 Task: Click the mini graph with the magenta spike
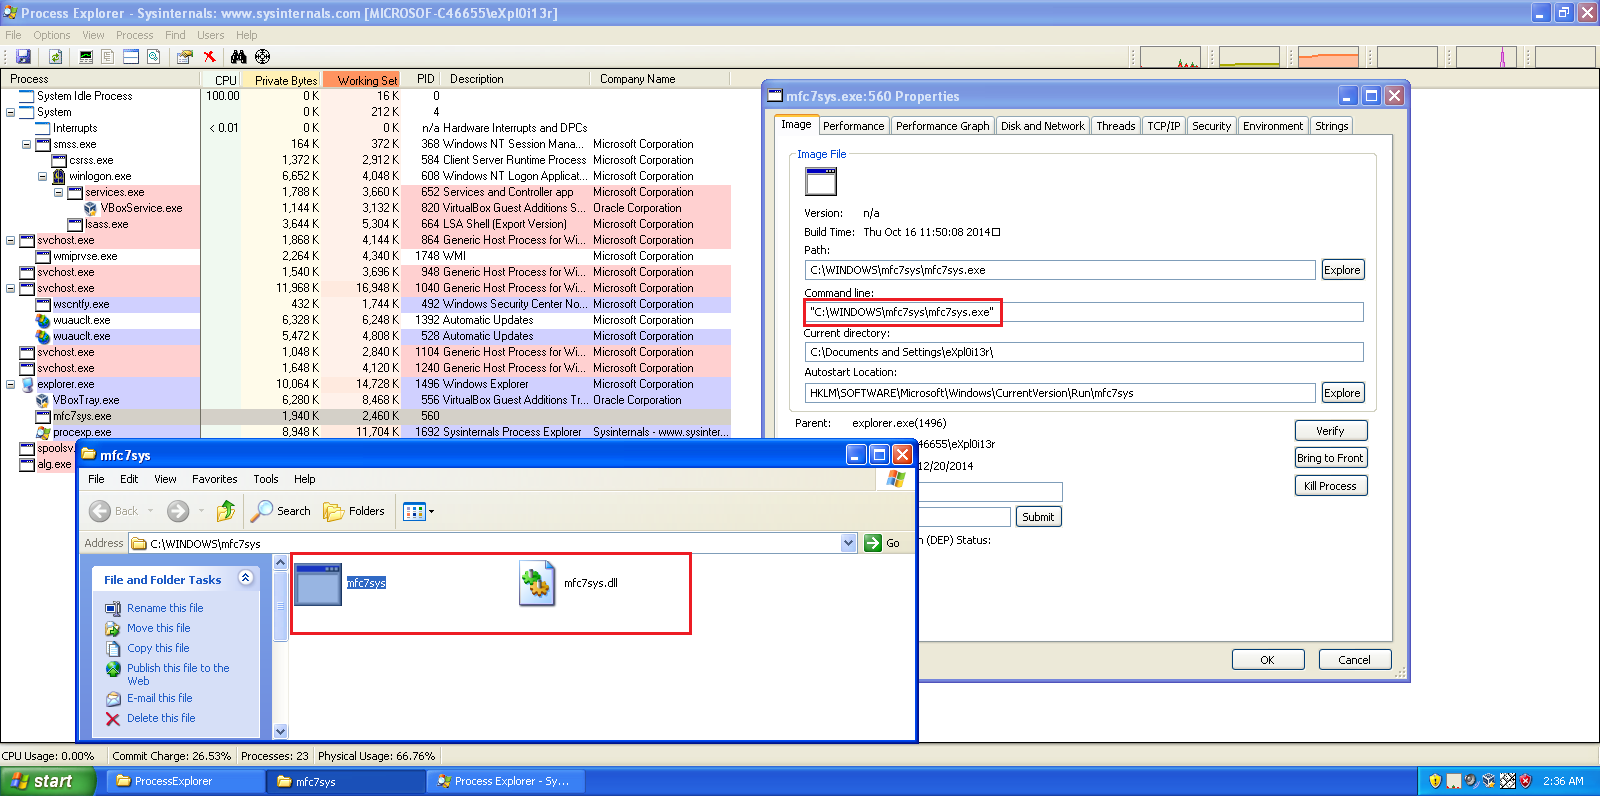pos(1486,57)
